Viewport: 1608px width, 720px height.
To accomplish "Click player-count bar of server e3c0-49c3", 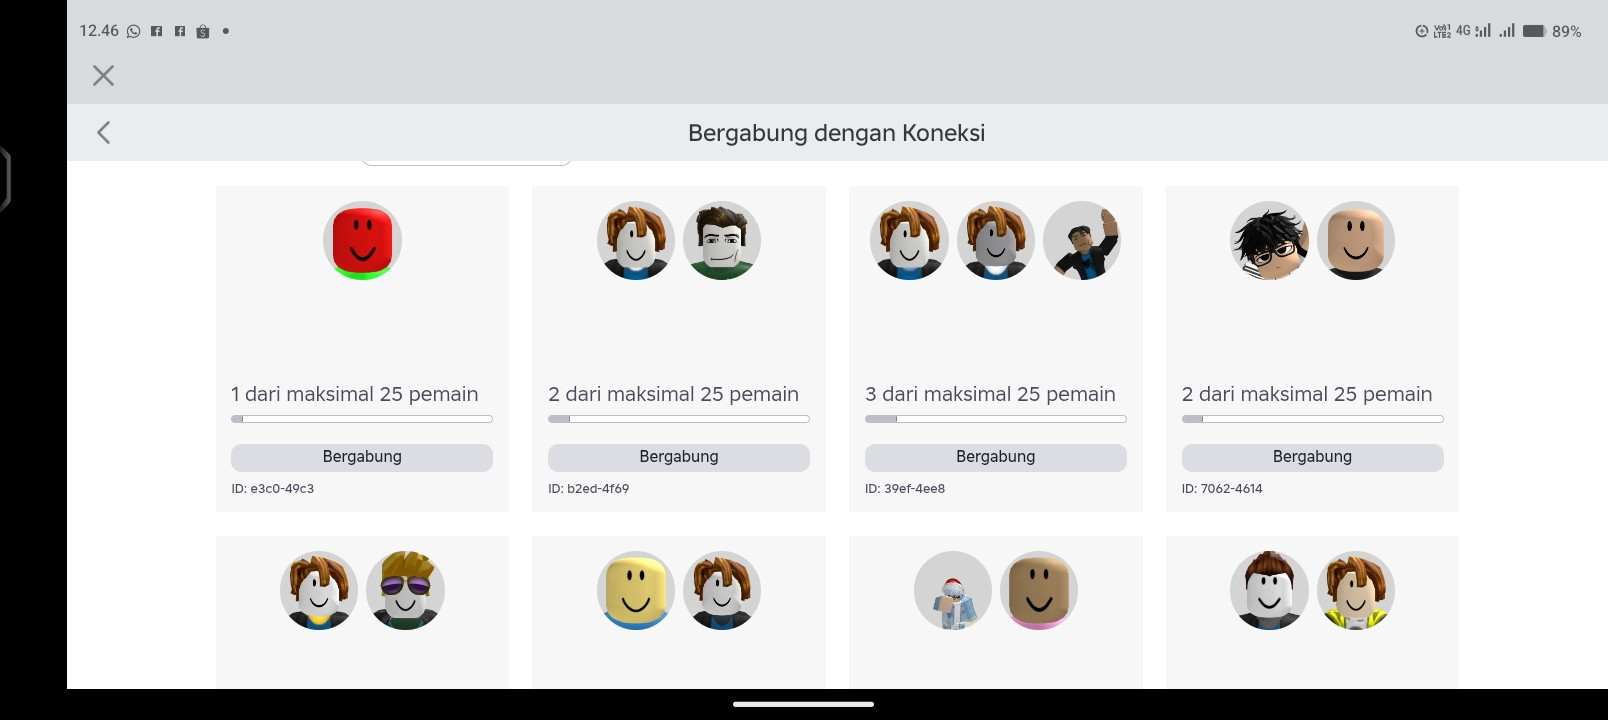I will point(362,419).
